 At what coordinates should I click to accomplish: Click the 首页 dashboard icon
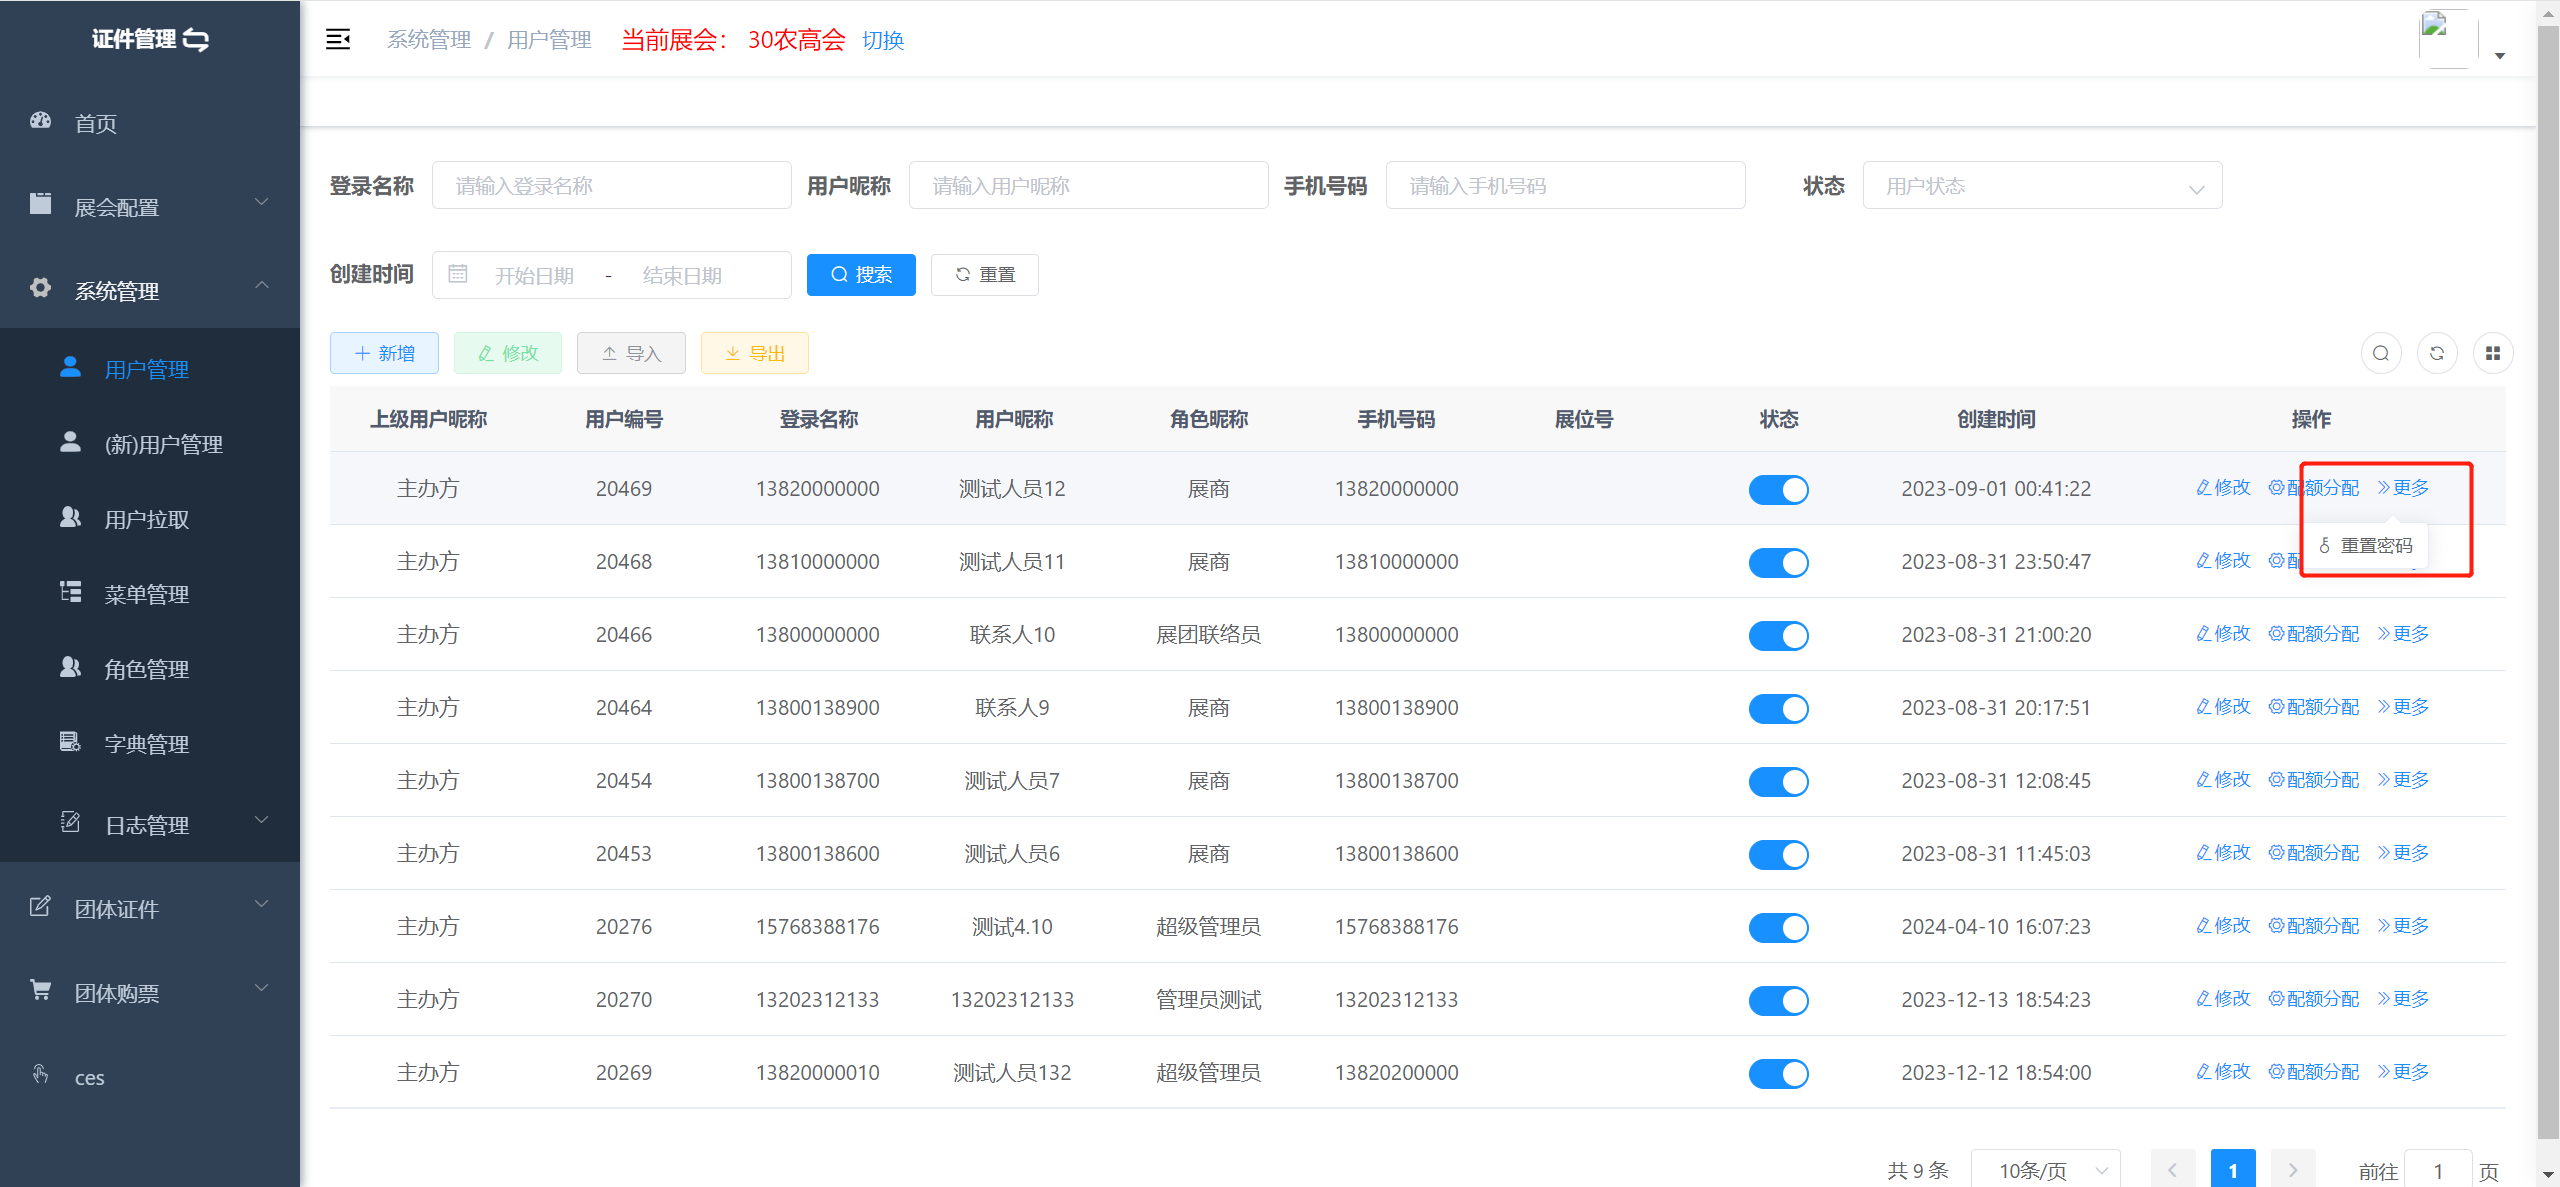click(x=41, y=121)
